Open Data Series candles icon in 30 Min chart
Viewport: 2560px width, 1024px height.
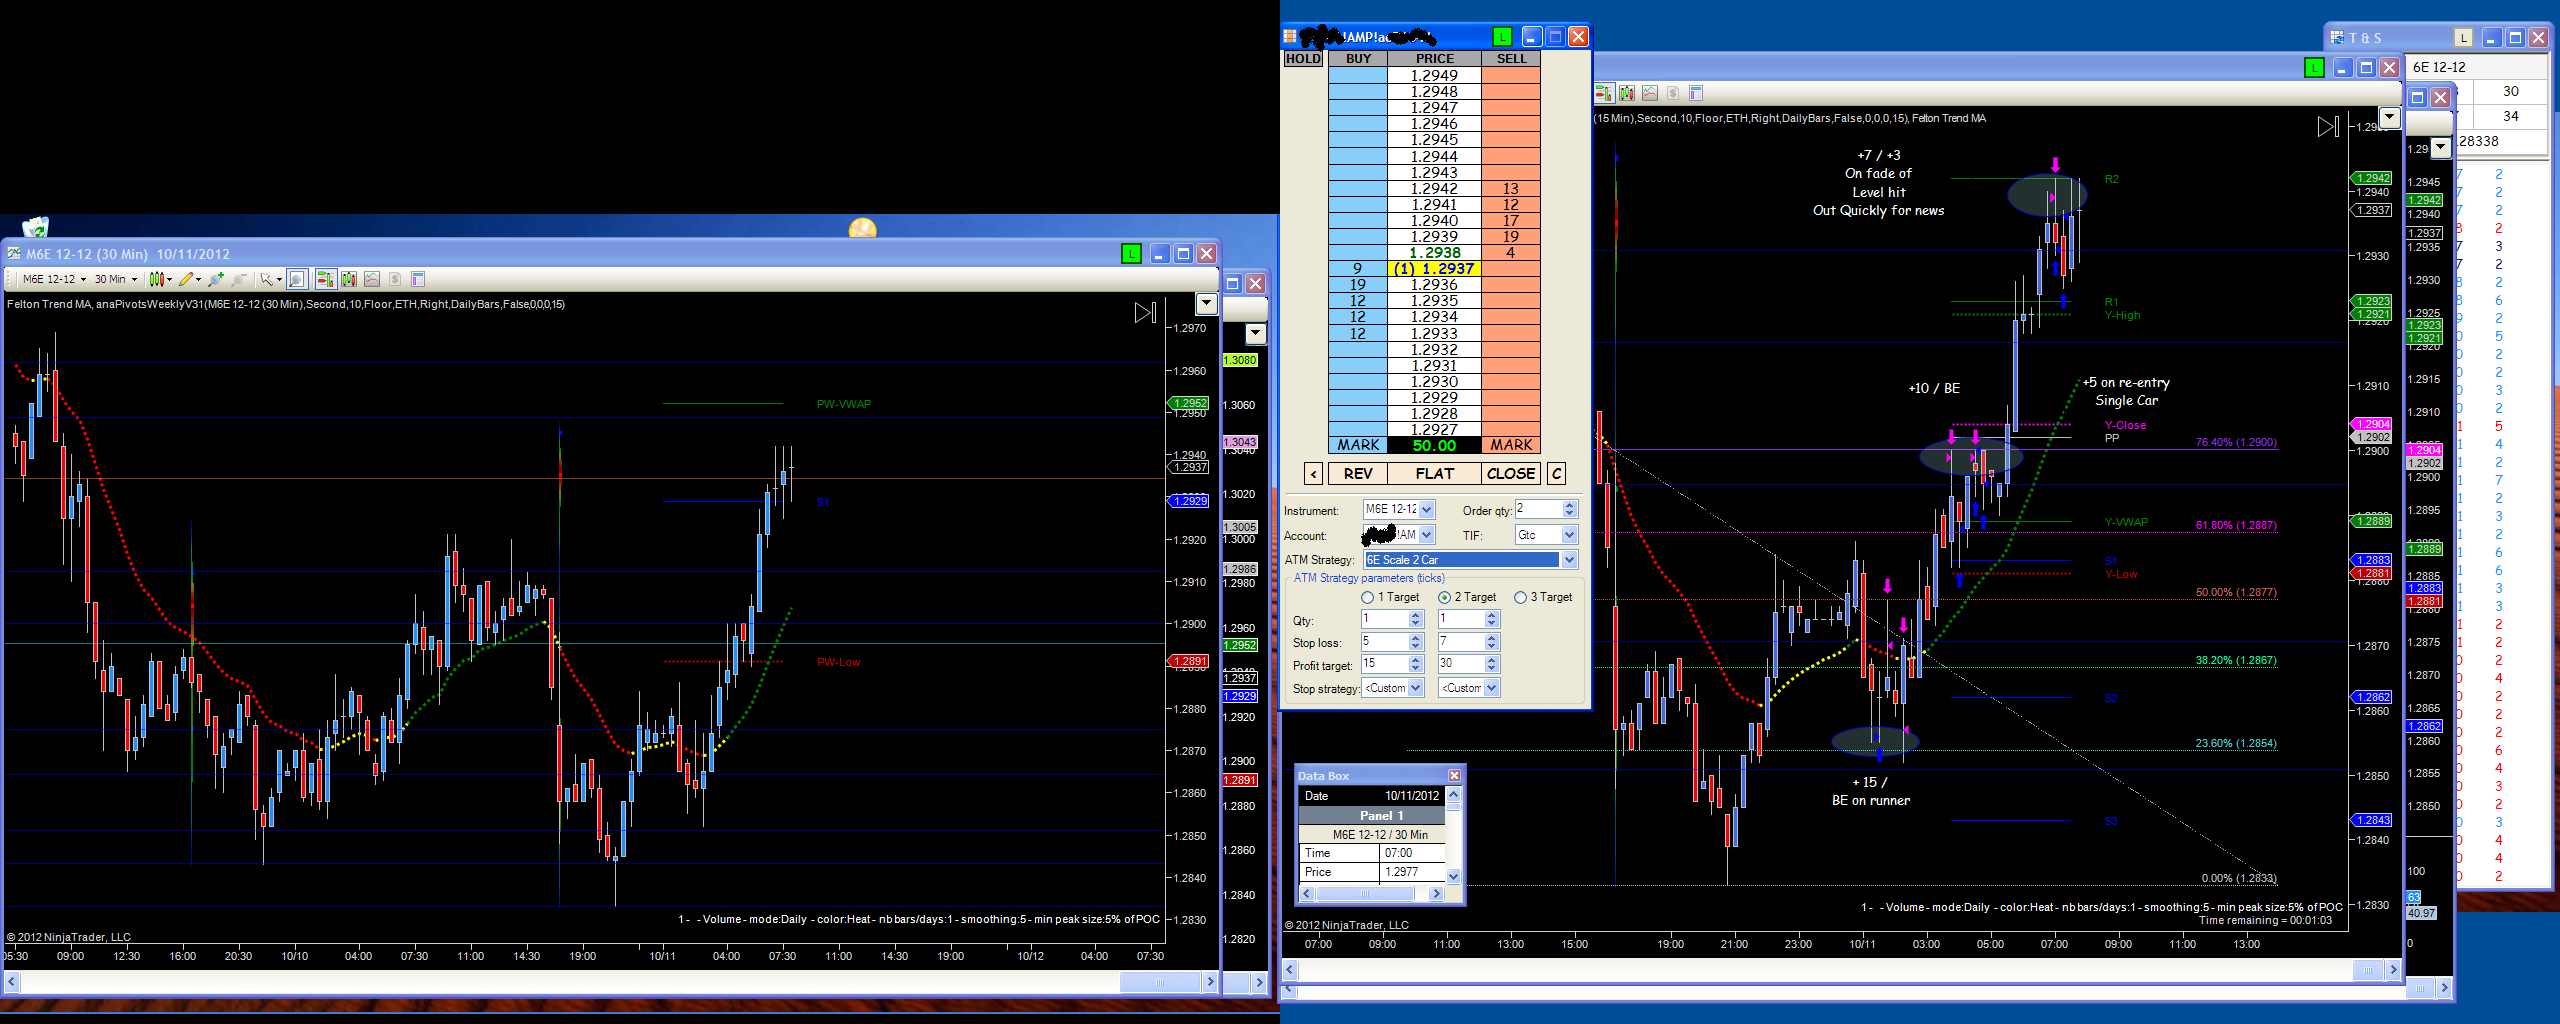pos(349,279)
